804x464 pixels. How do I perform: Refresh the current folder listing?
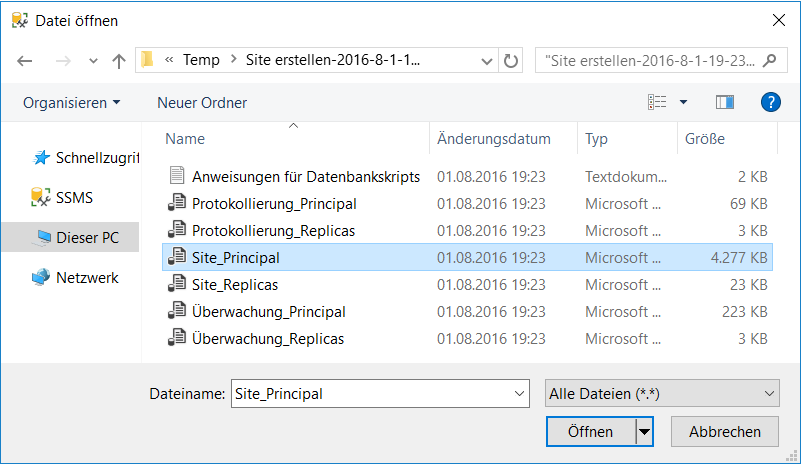(x=511, y=60)
